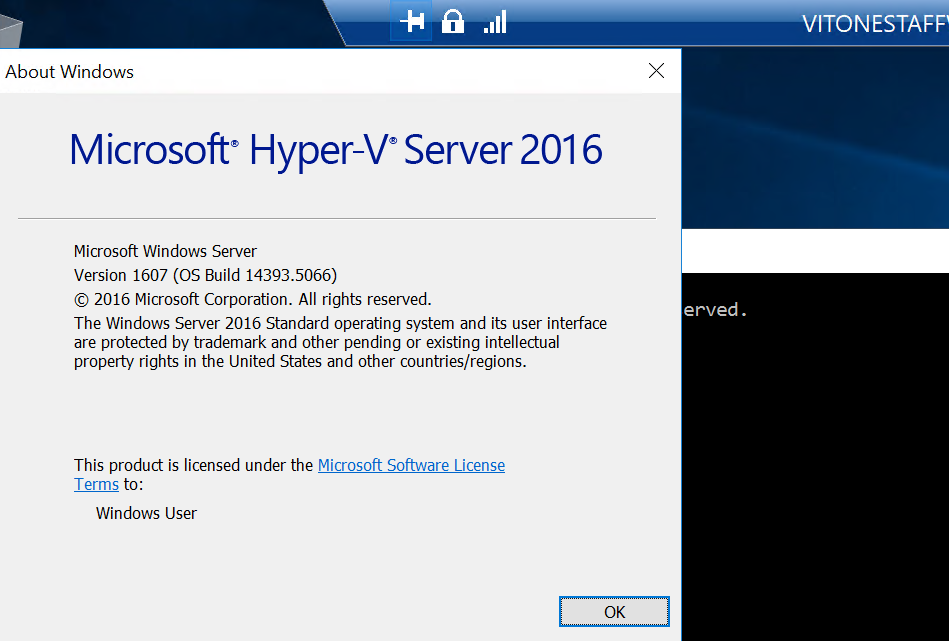
Task: Click the lock icon on the connection bar
Action: 453,20
